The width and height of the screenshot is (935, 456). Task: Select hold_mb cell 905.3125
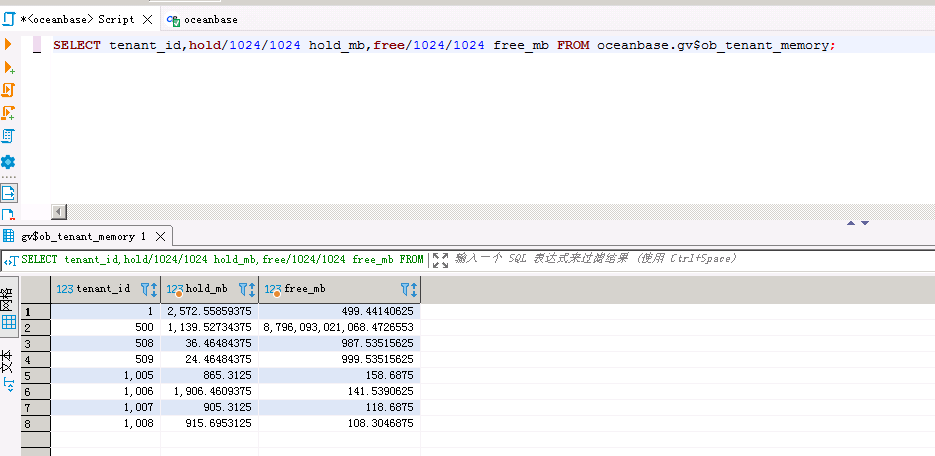(x=209, y=407)
